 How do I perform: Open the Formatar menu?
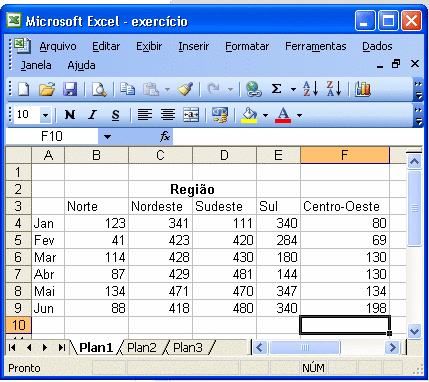(247, 46)
